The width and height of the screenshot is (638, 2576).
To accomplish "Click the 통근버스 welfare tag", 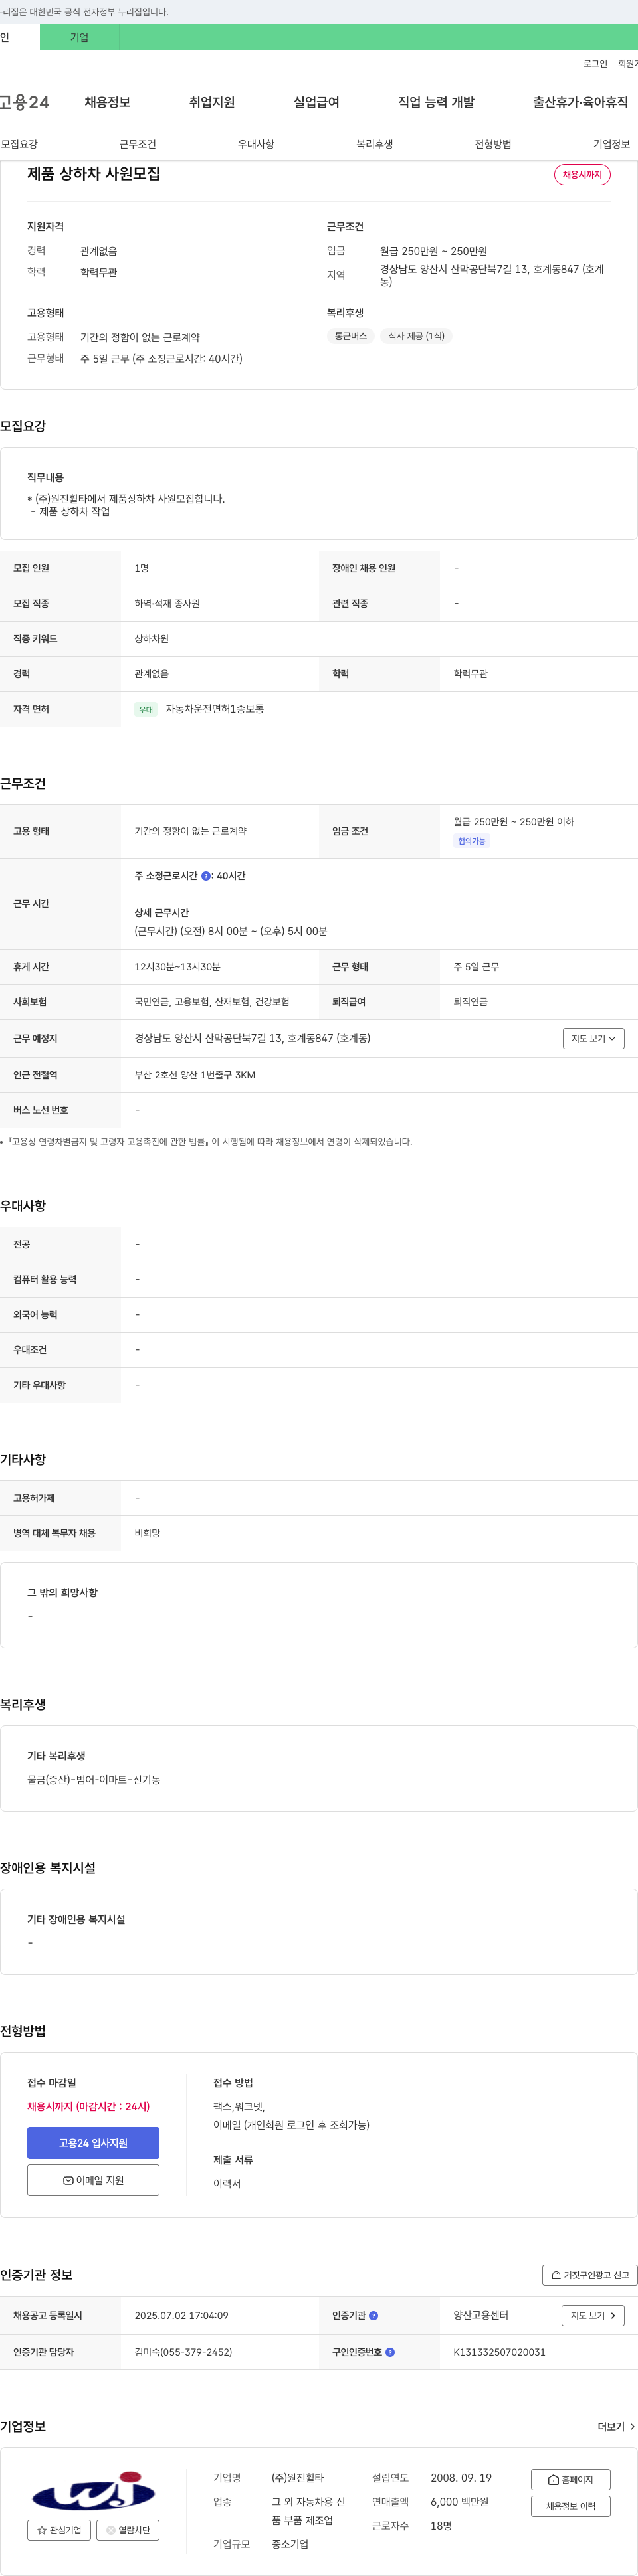I will (350, 336).
